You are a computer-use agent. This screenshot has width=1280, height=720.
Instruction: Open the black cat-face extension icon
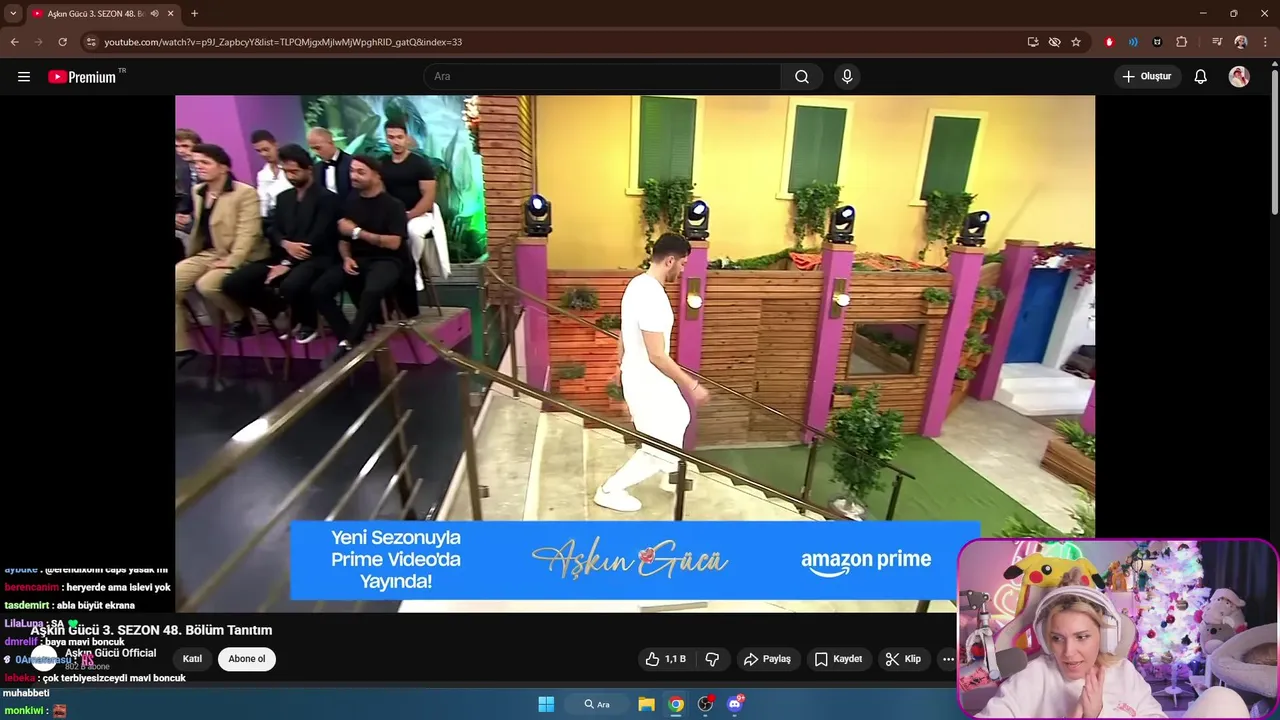[1157, 42]
